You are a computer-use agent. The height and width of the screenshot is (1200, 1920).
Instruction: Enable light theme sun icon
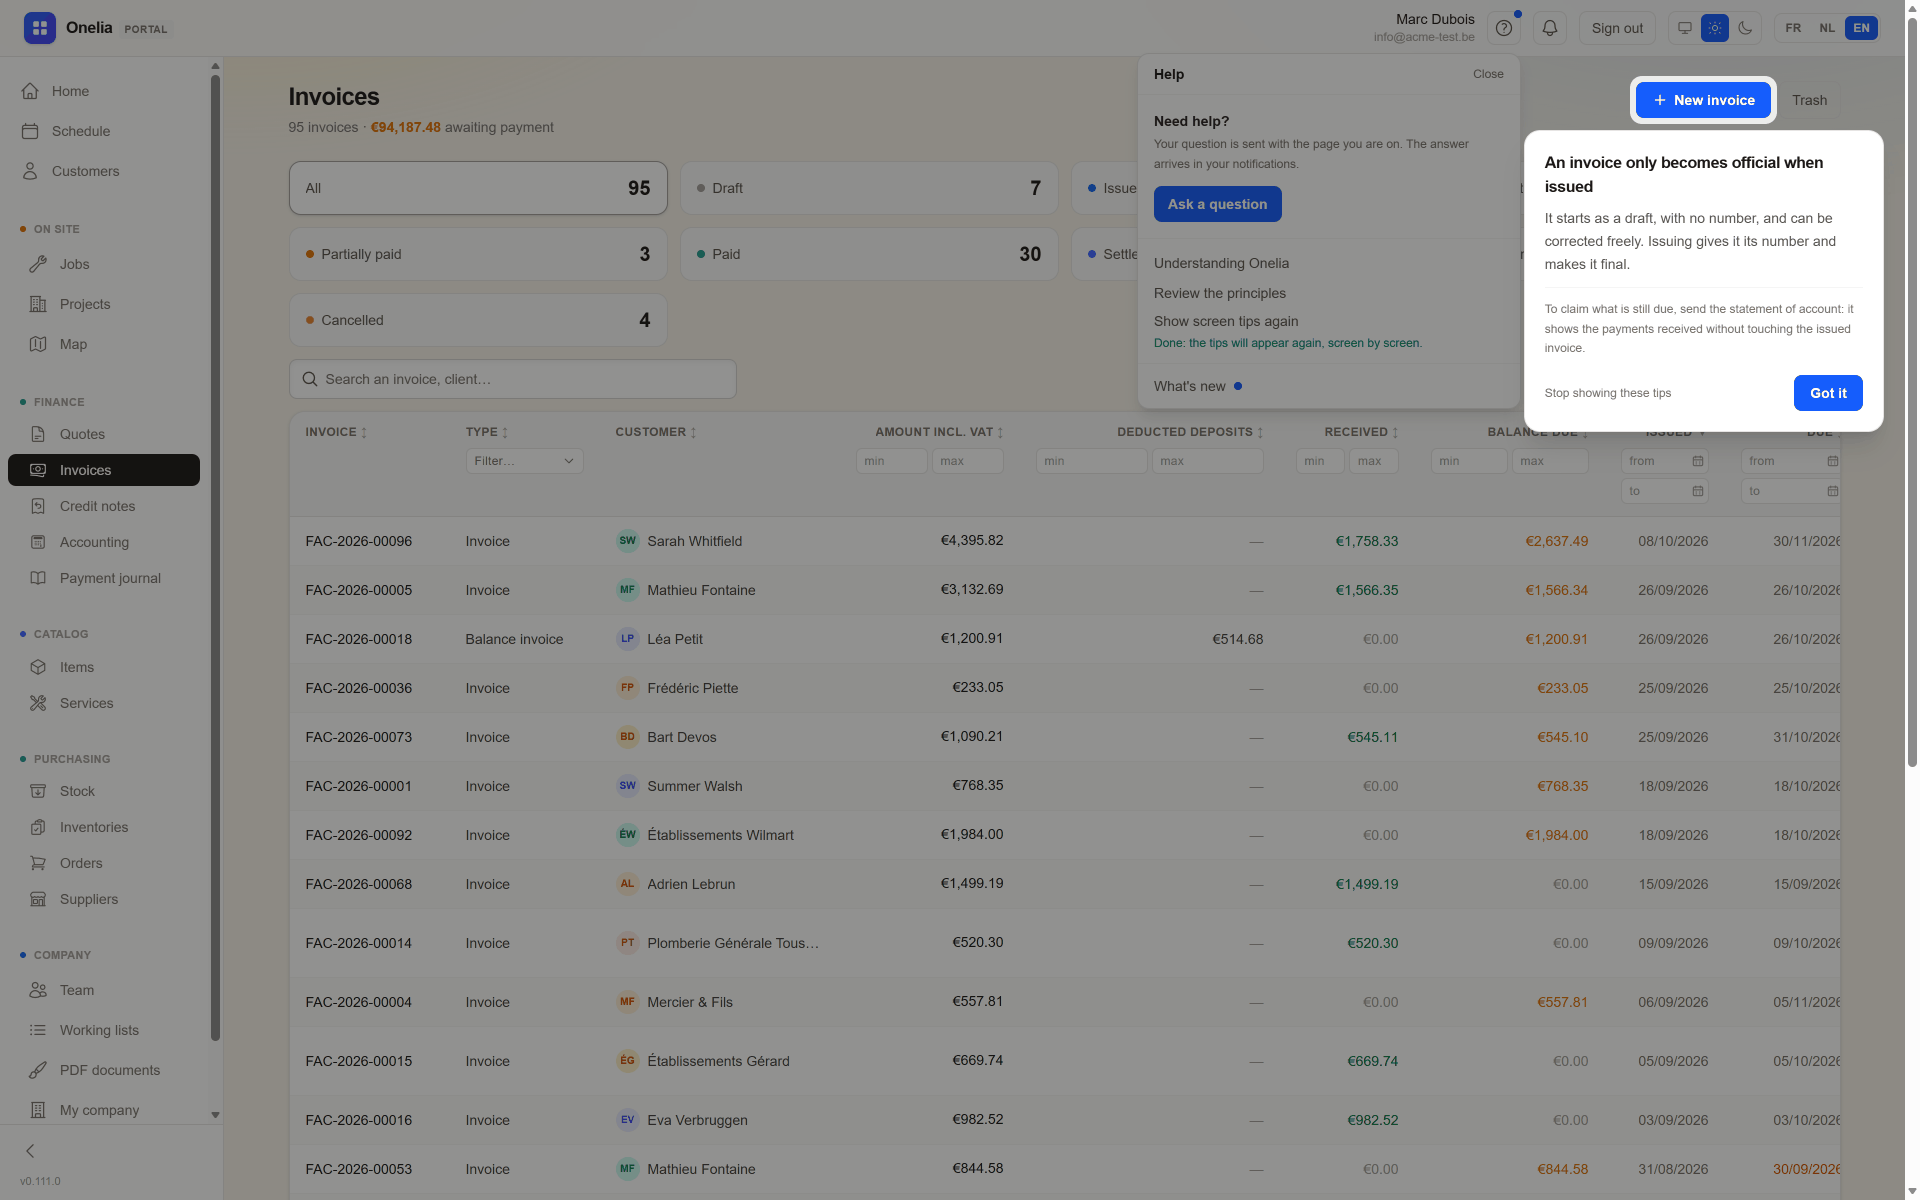[x=1715, y=28]
